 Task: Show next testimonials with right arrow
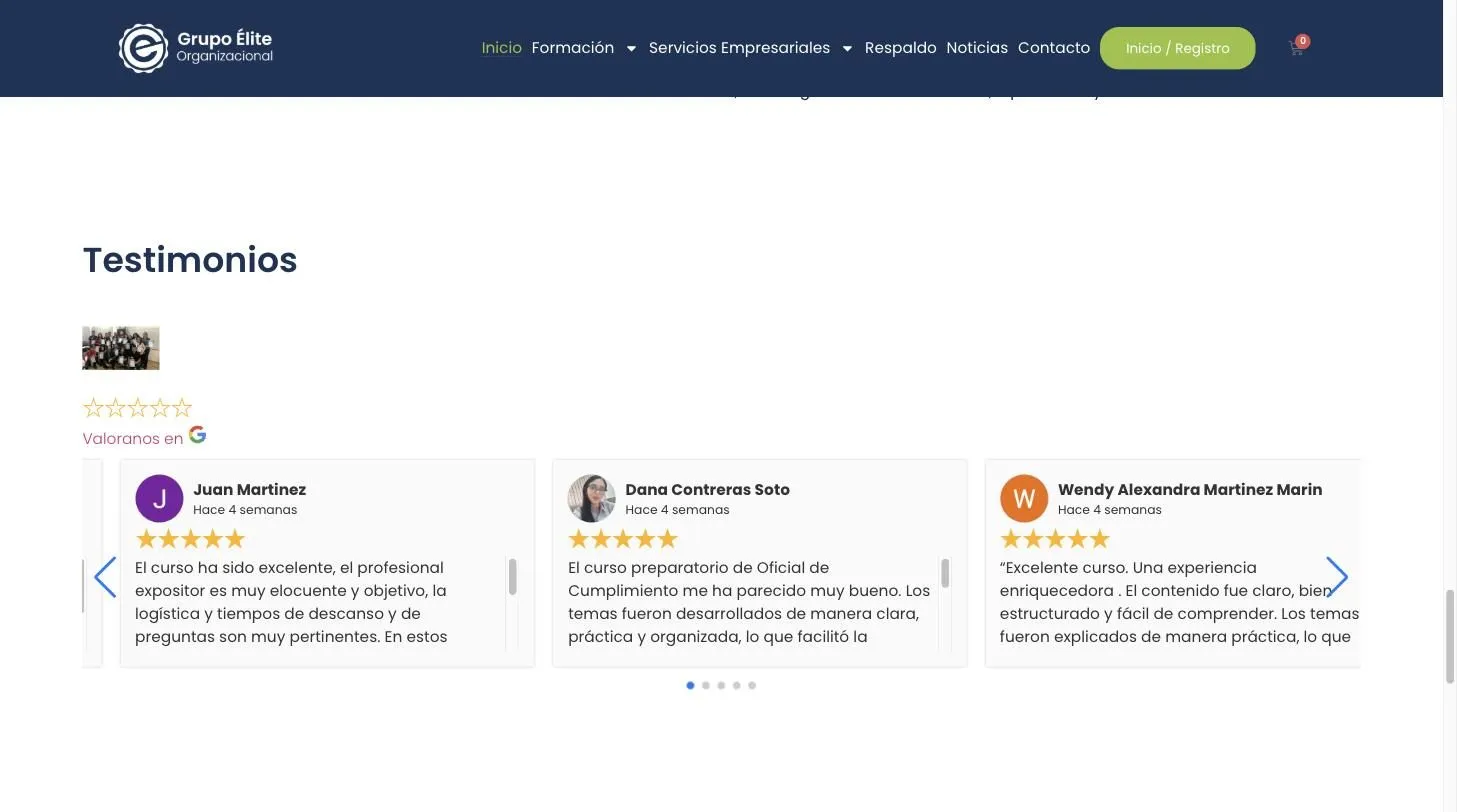coord(1337,577)
